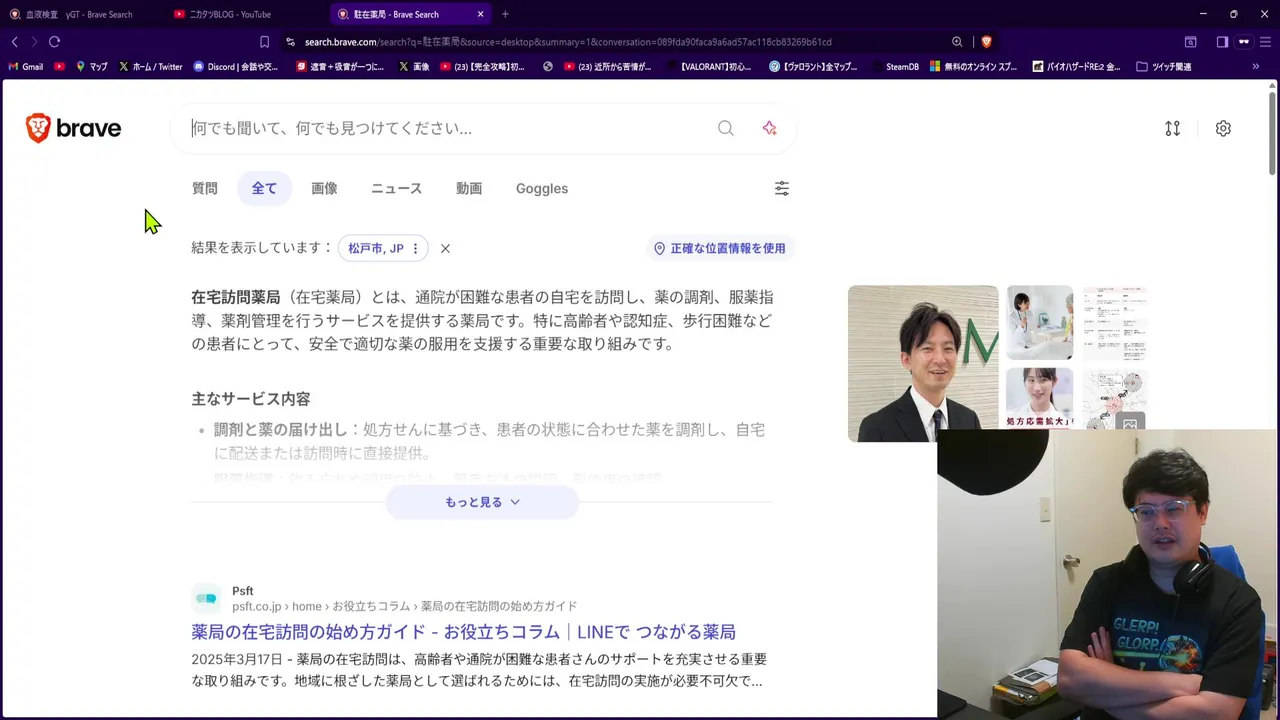1280x720 pixels.
Task: Switch to 血液検査 γGT browser tab
Action: pyautogui.click(x=80, y=14)
